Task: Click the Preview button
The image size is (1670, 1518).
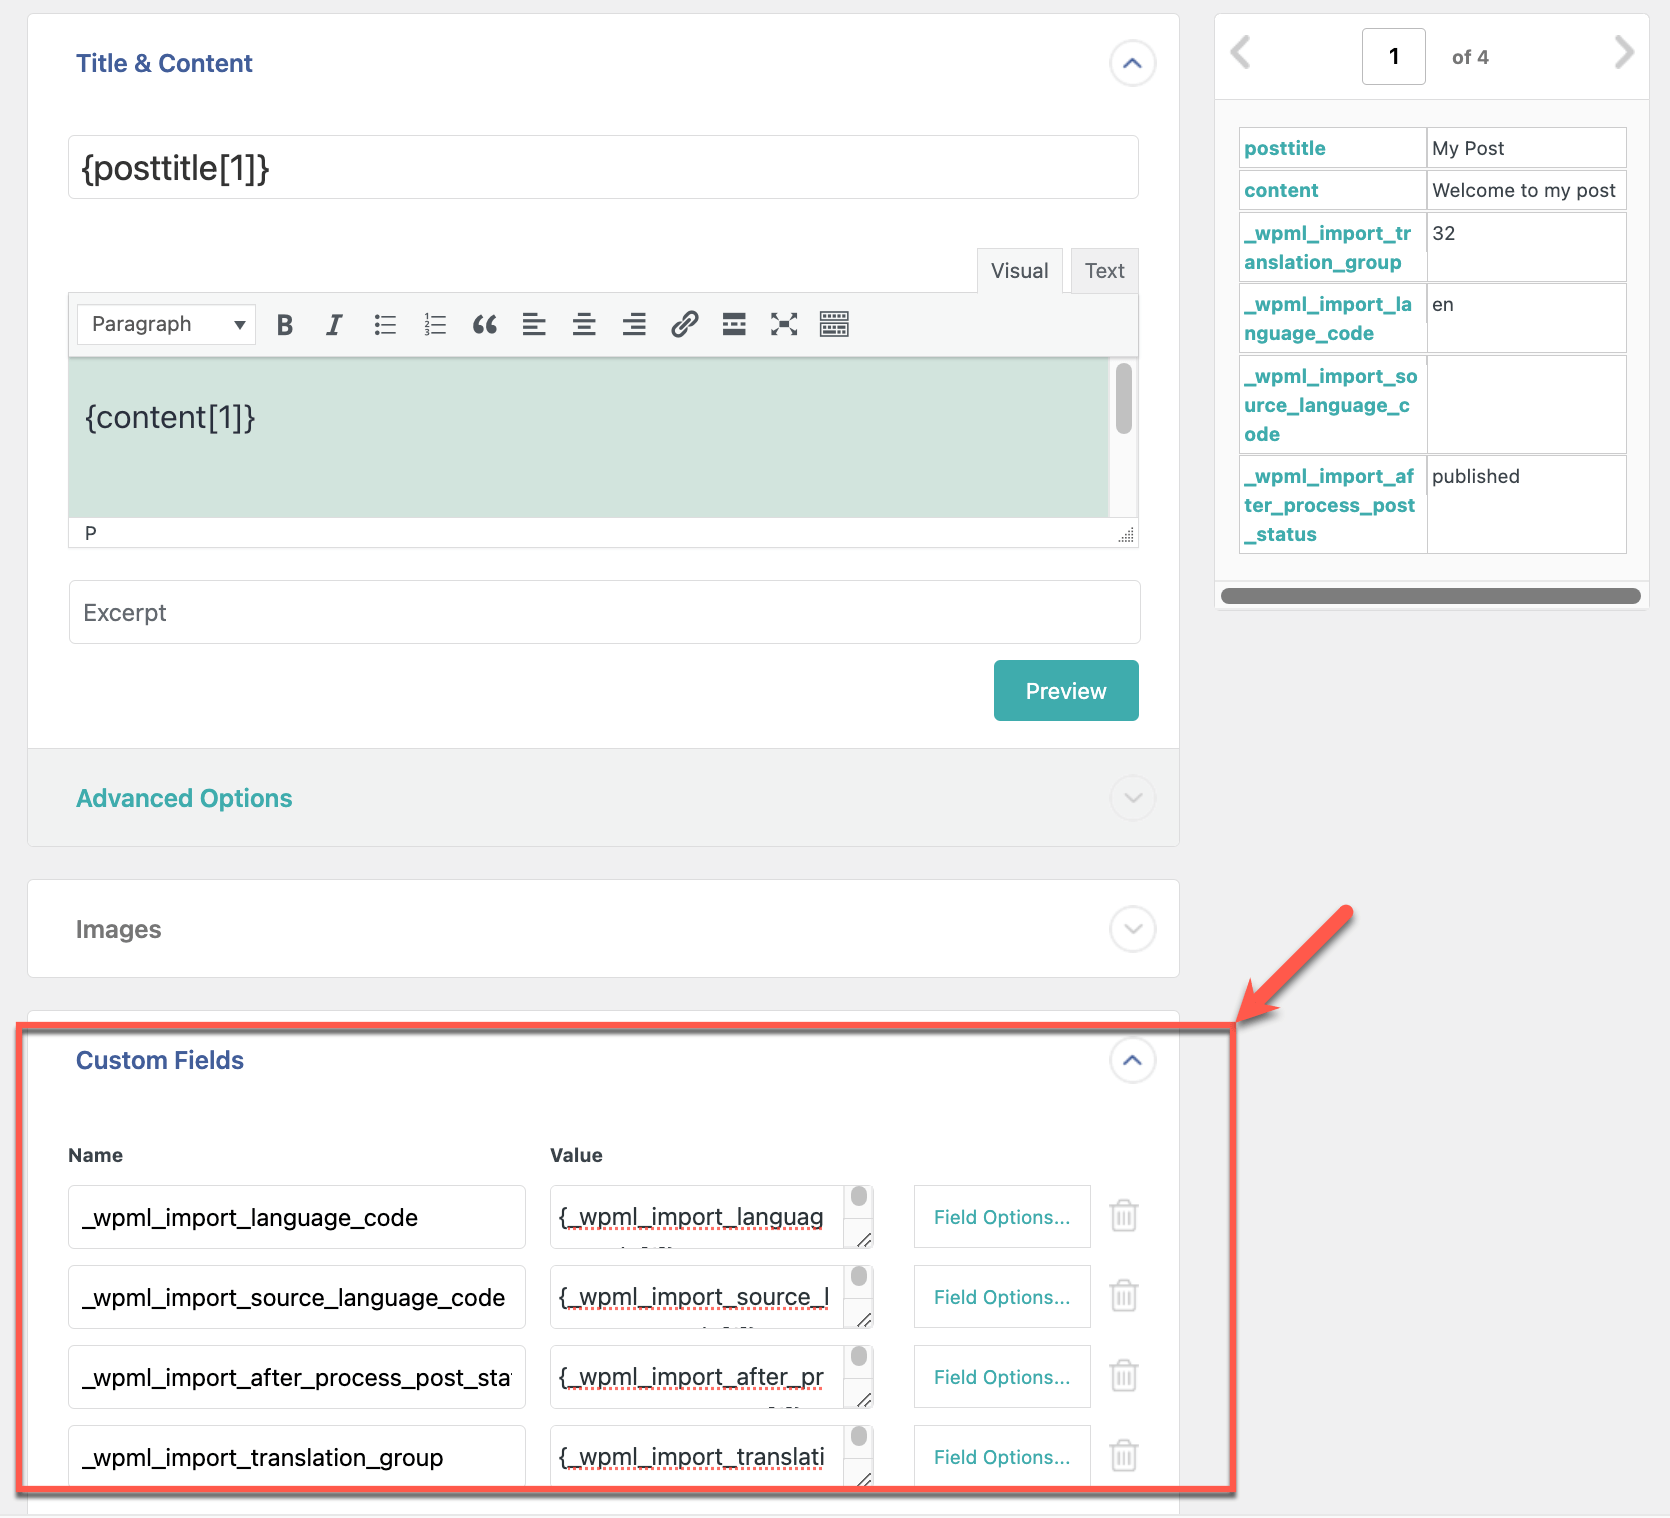Action: (1066, 690)
